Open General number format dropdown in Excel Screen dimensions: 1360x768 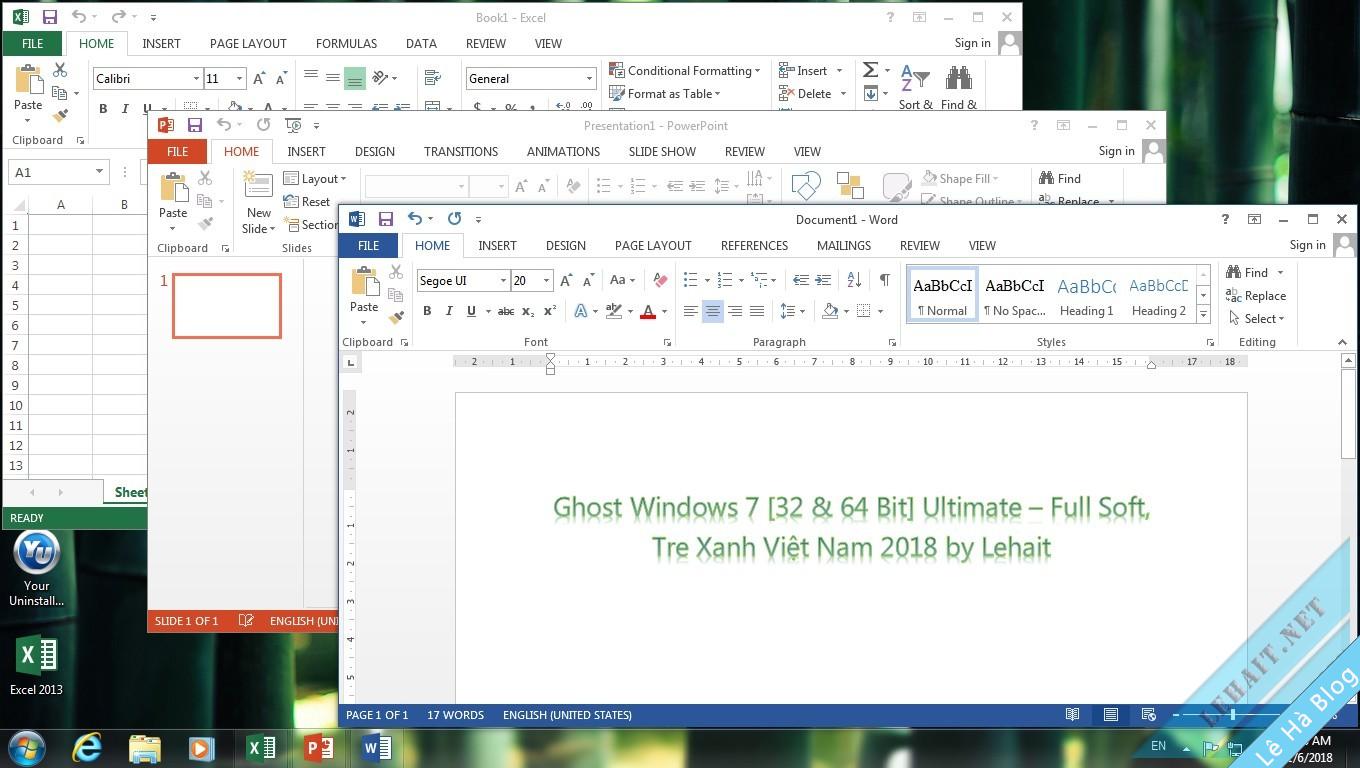click(589, 78)
